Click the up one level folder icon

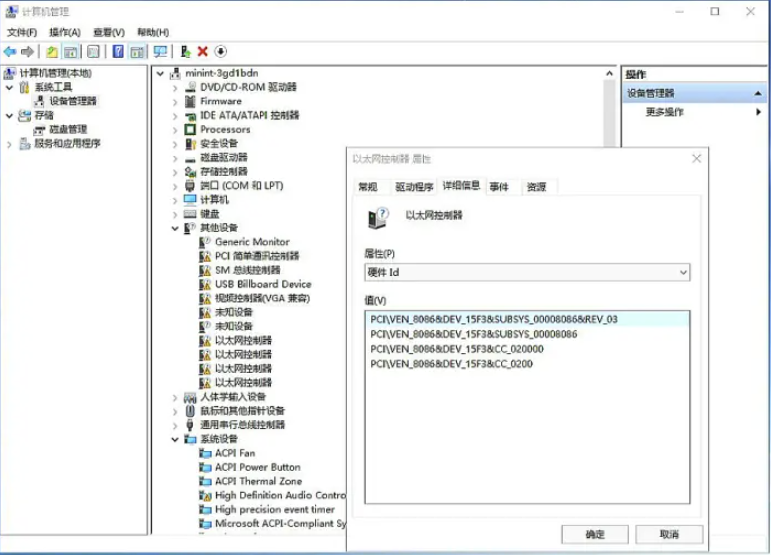pyautogui.click(x=51, y=52)
